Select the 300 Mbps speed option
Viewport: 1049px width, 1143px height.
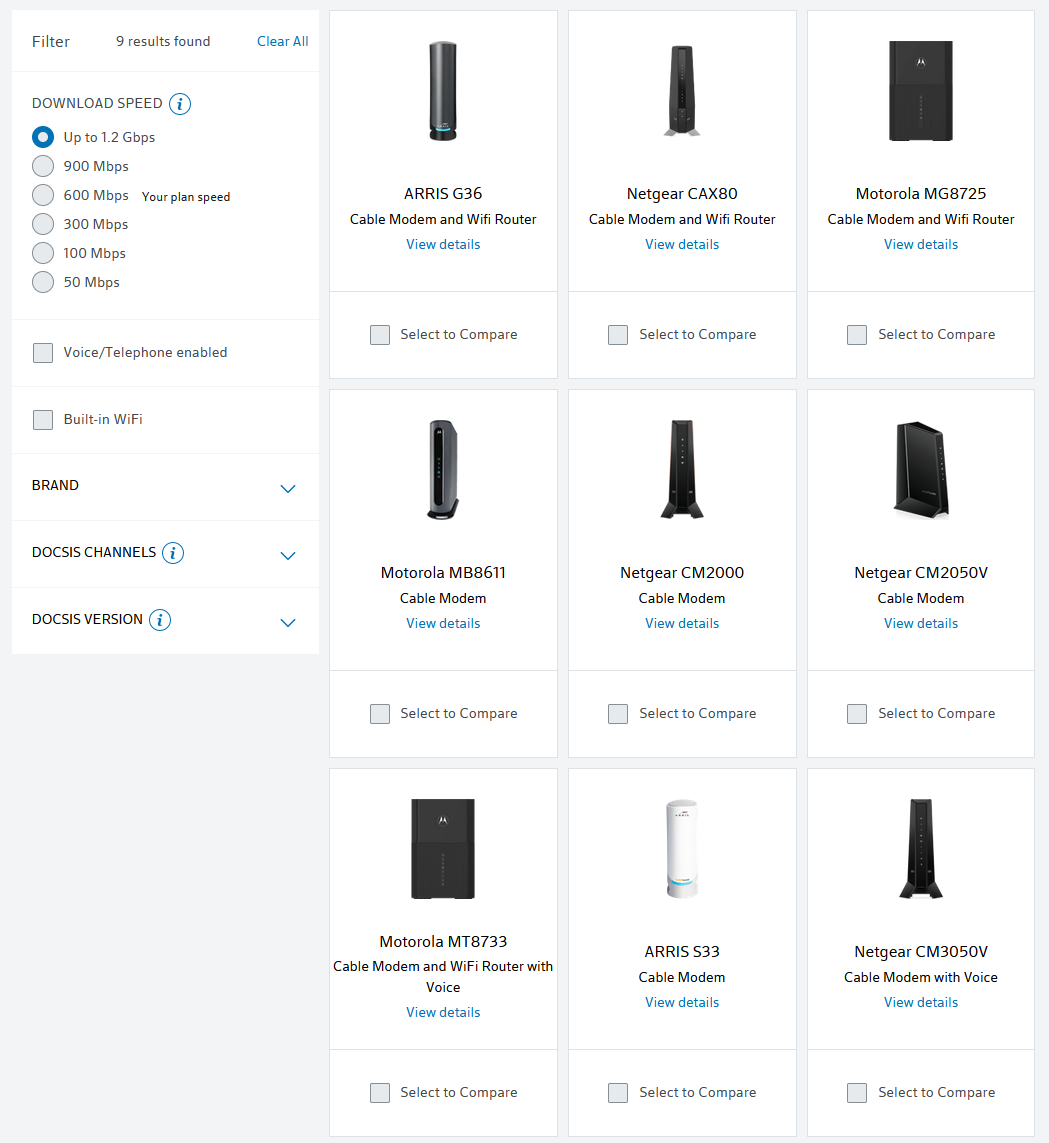43,224
